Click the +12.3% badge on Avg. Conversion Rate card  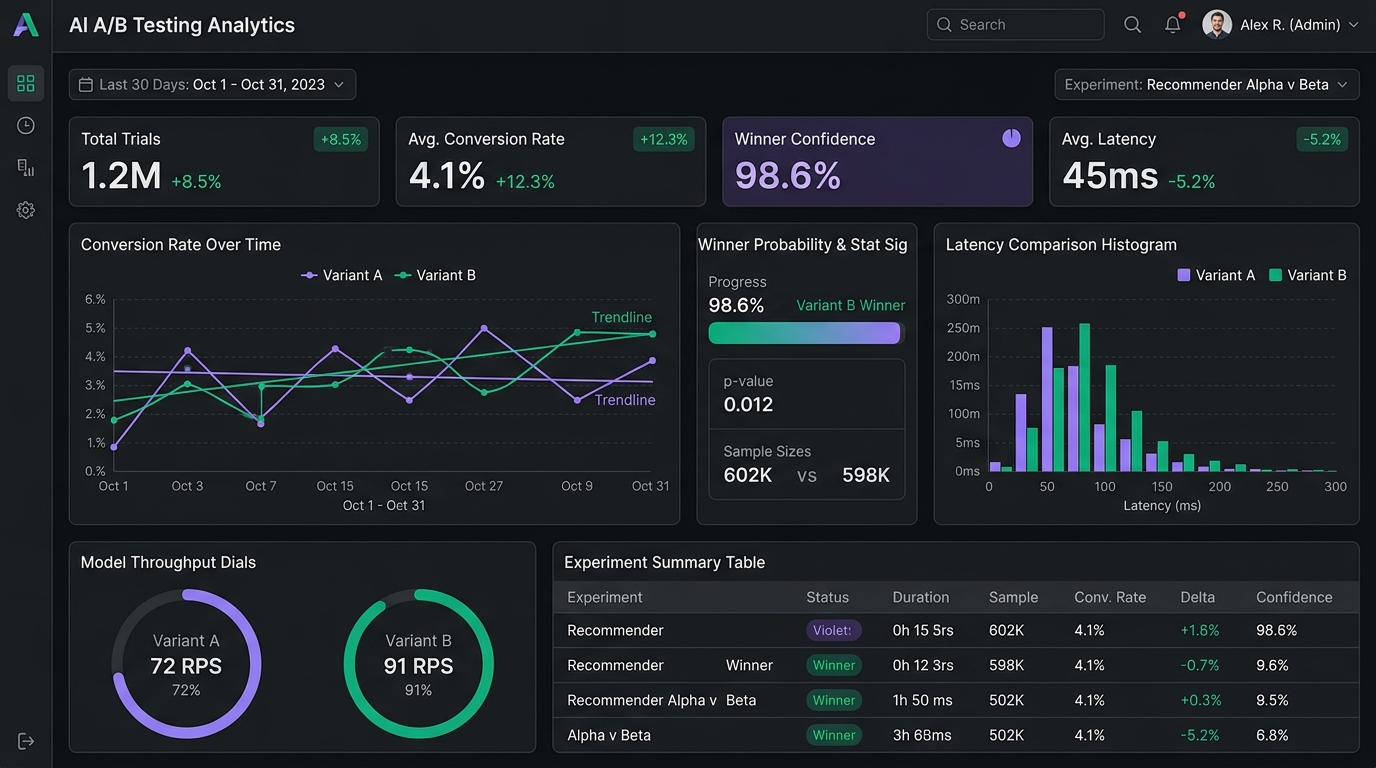(664, 139)
